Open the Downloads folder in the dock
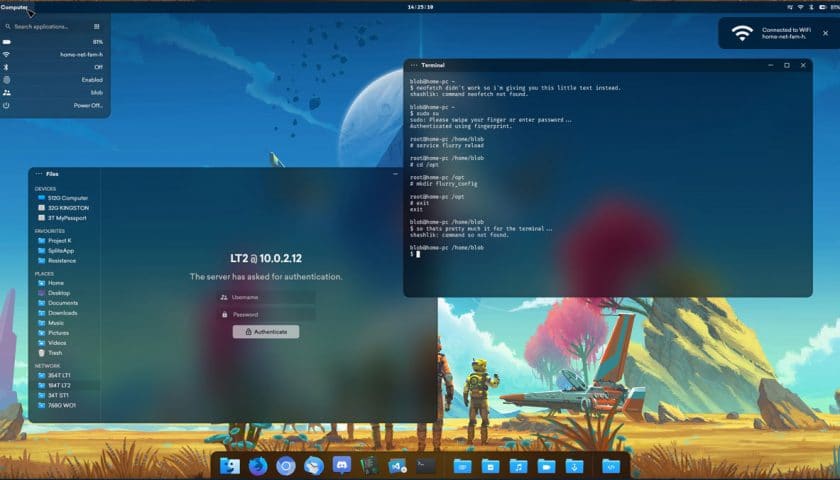This screenshot has width=840, height=480. point(574,466)
